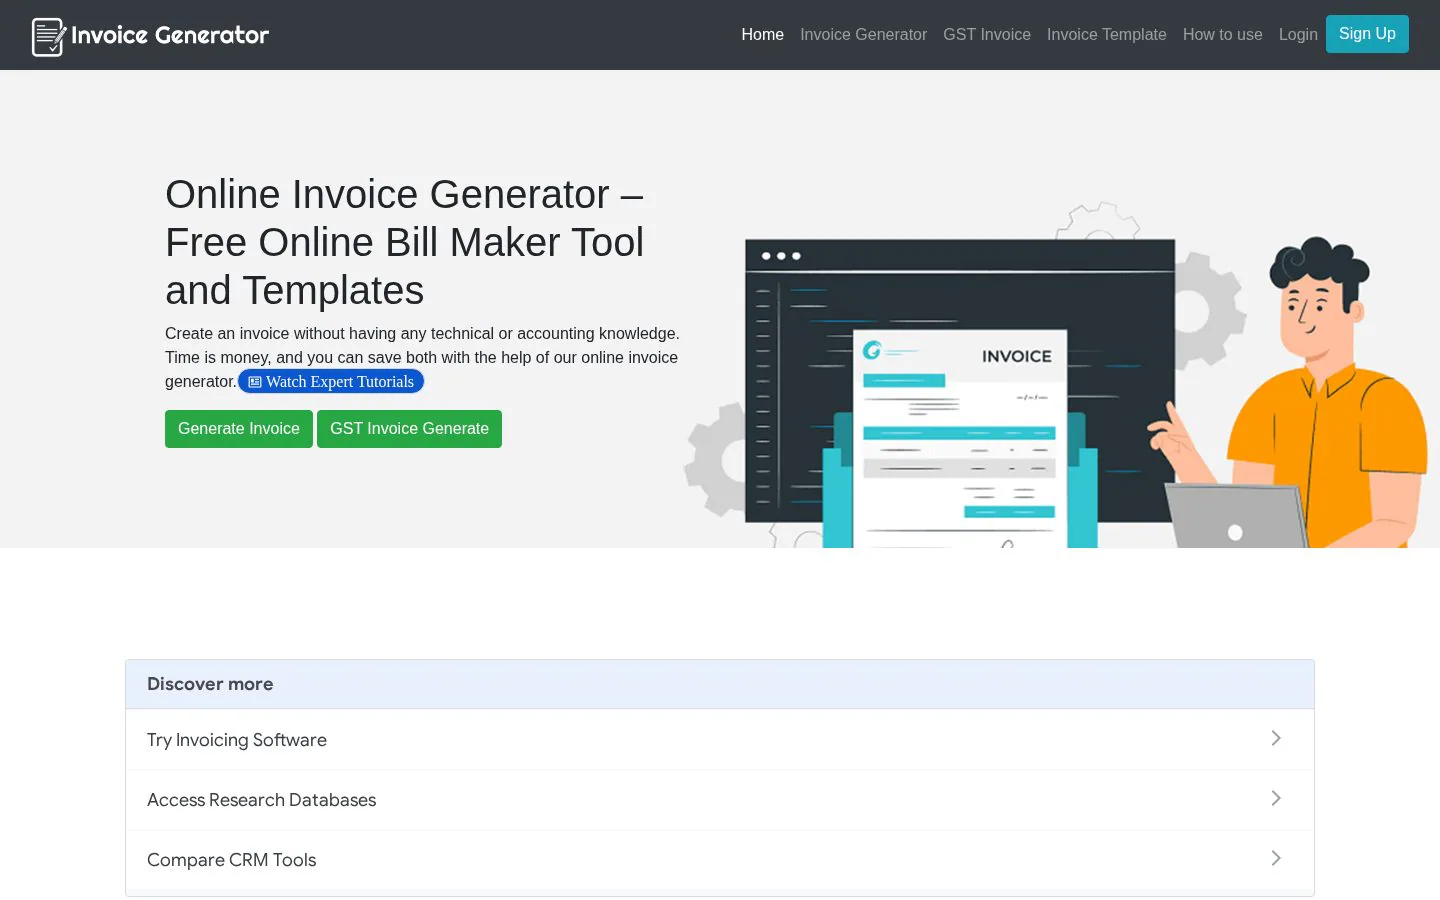Expand the Access Research Databases chevron
The height and width of the screenshot is (900, 1440).
(x=1276, y=798)
